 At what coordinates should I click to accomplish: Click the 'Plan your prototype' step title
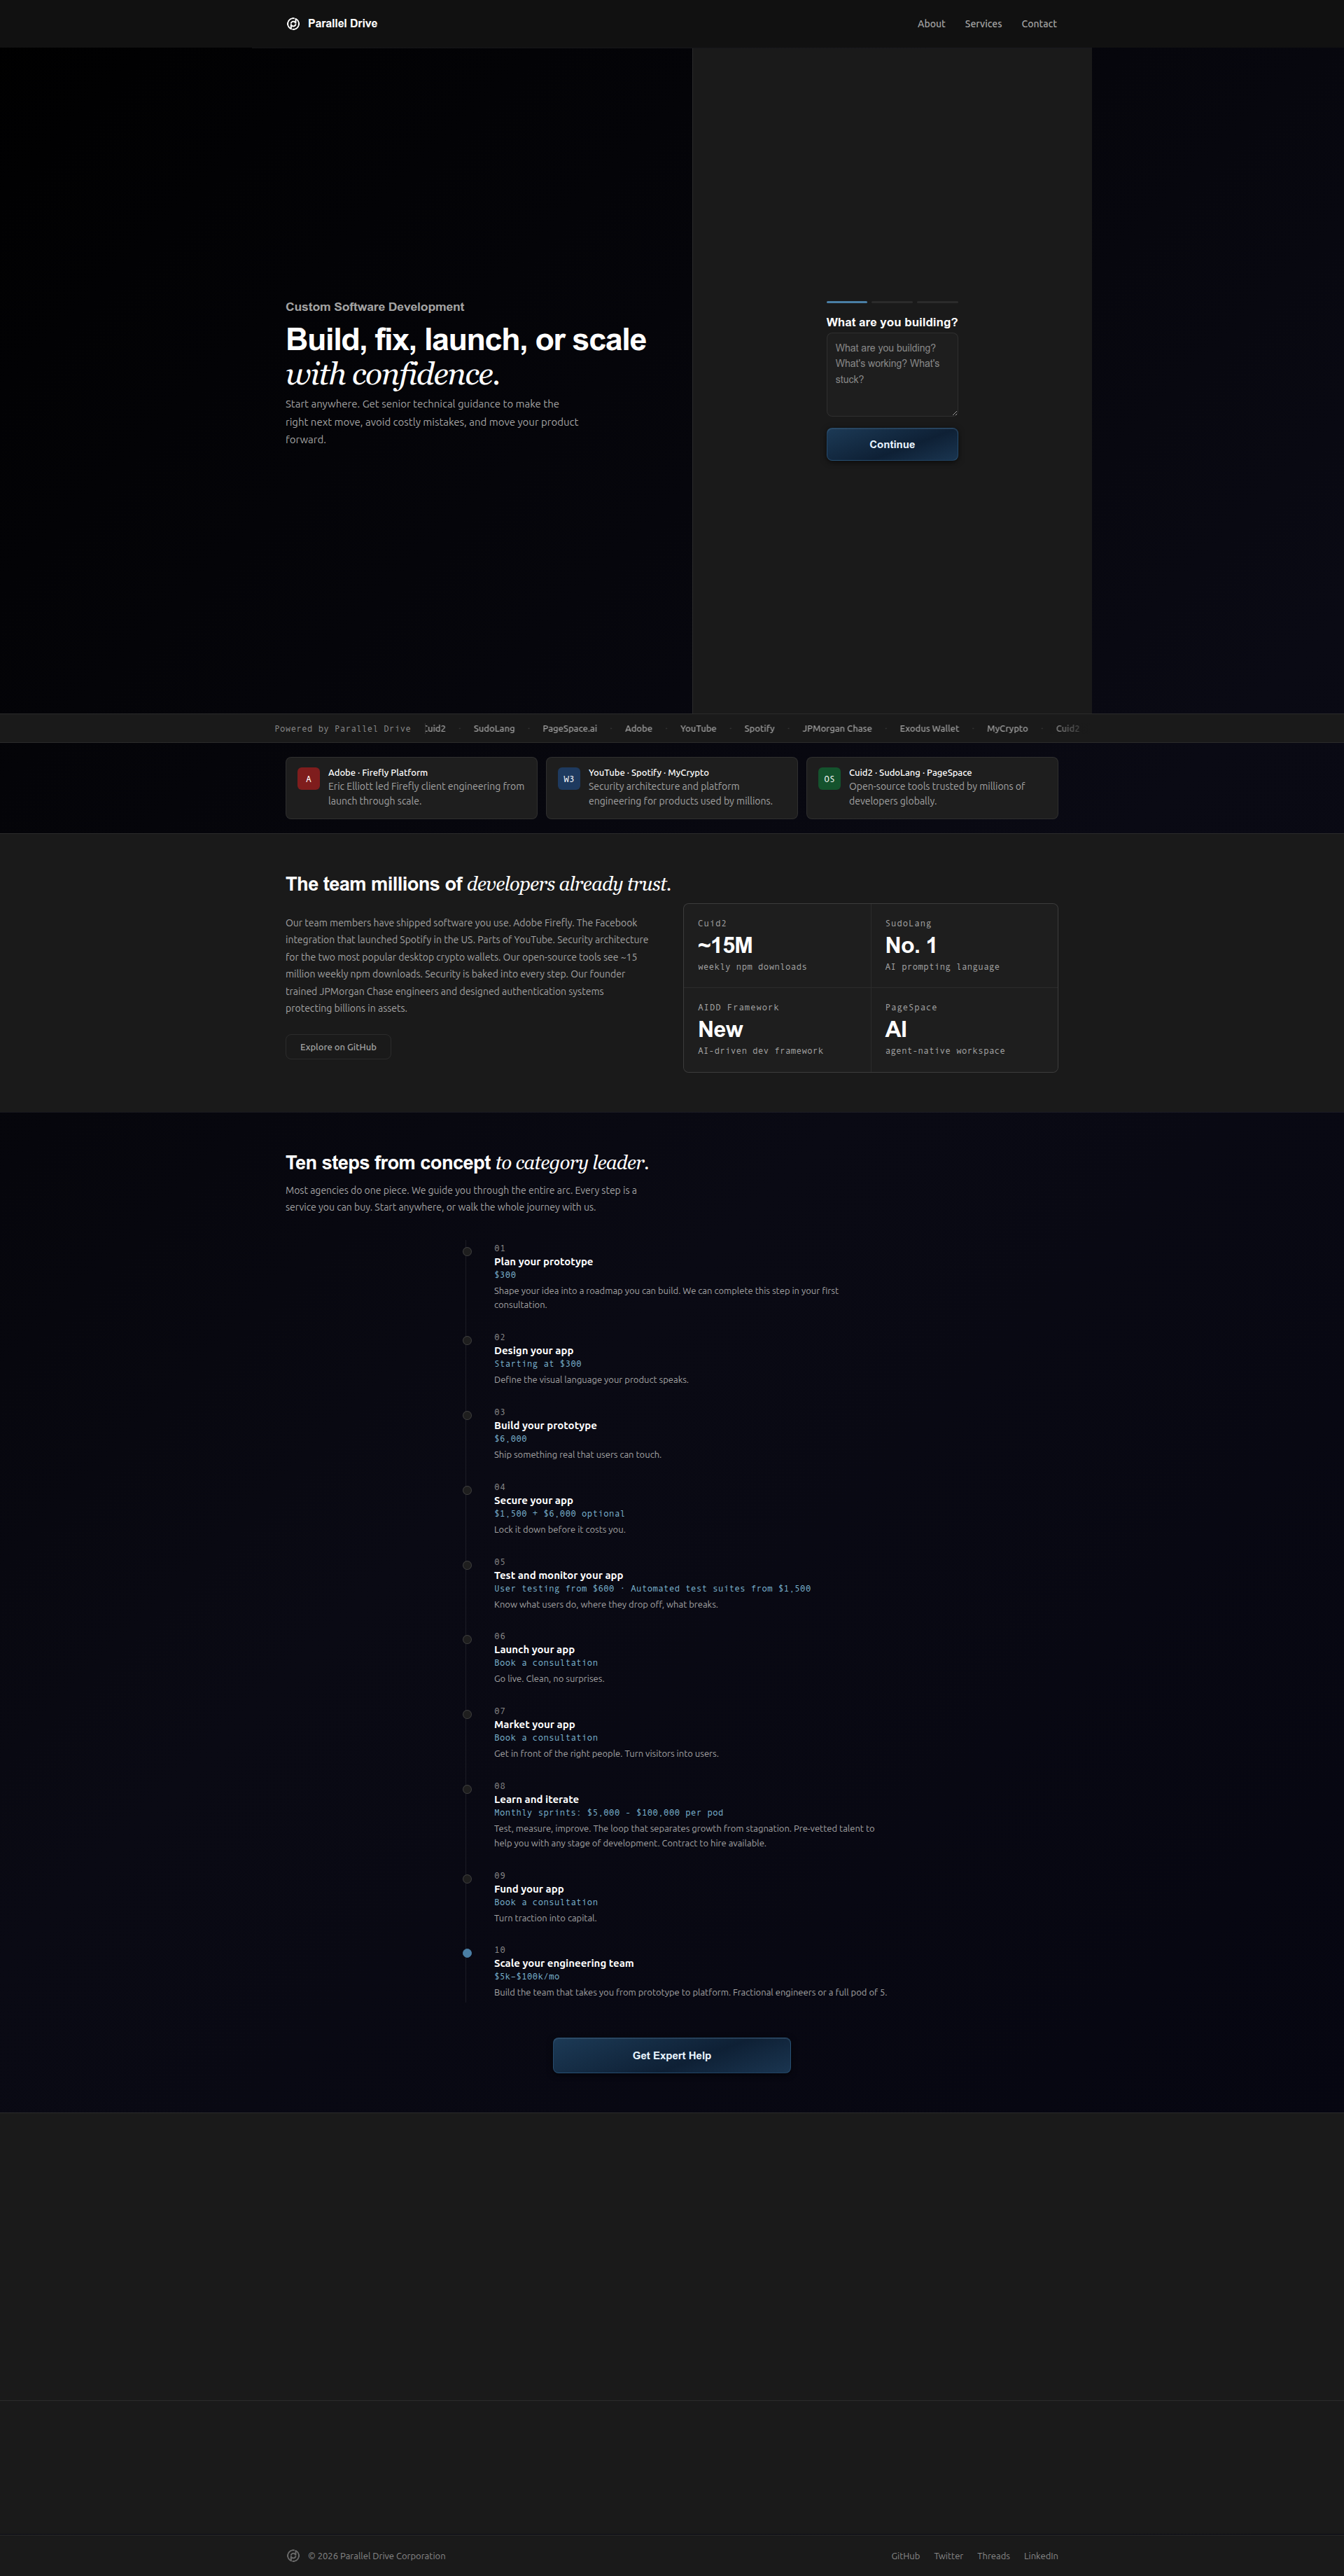543,1262
